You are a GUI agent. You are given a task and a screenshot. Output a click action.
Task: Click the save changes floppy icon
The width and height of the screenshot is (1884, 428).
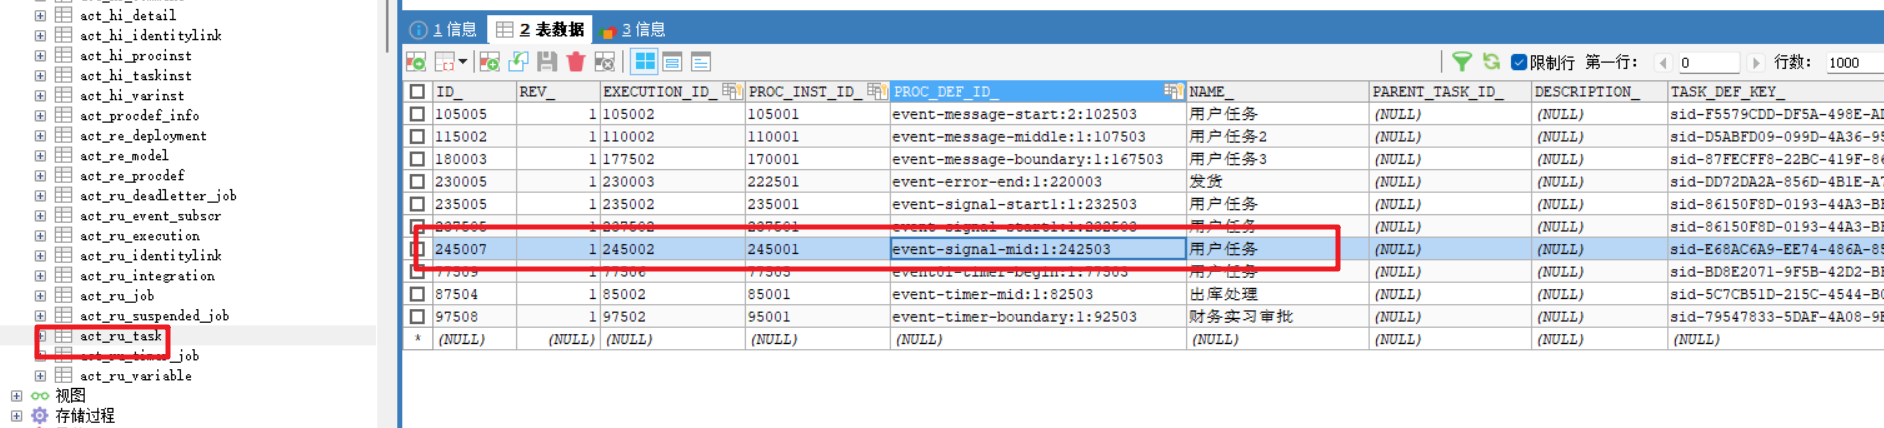pyautogui.click(x=547, y=62)
